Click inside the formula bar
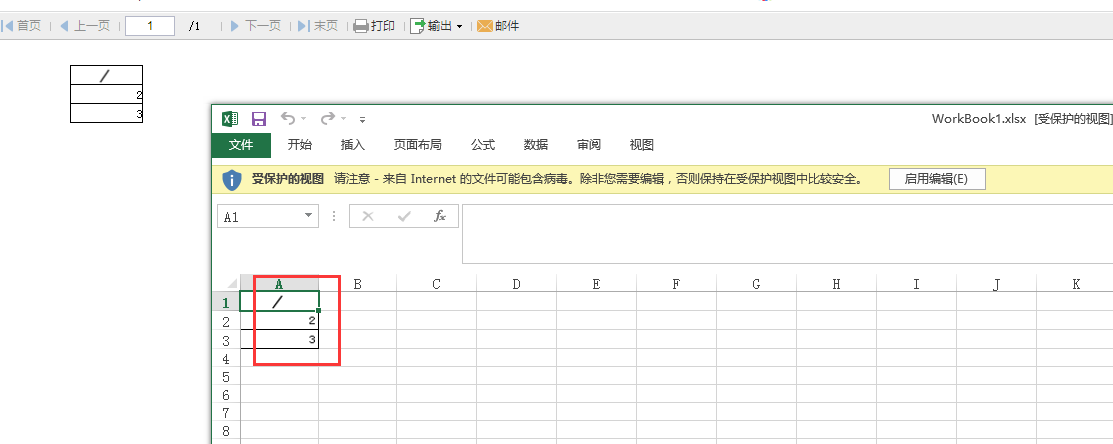 [x=787, y=234]
